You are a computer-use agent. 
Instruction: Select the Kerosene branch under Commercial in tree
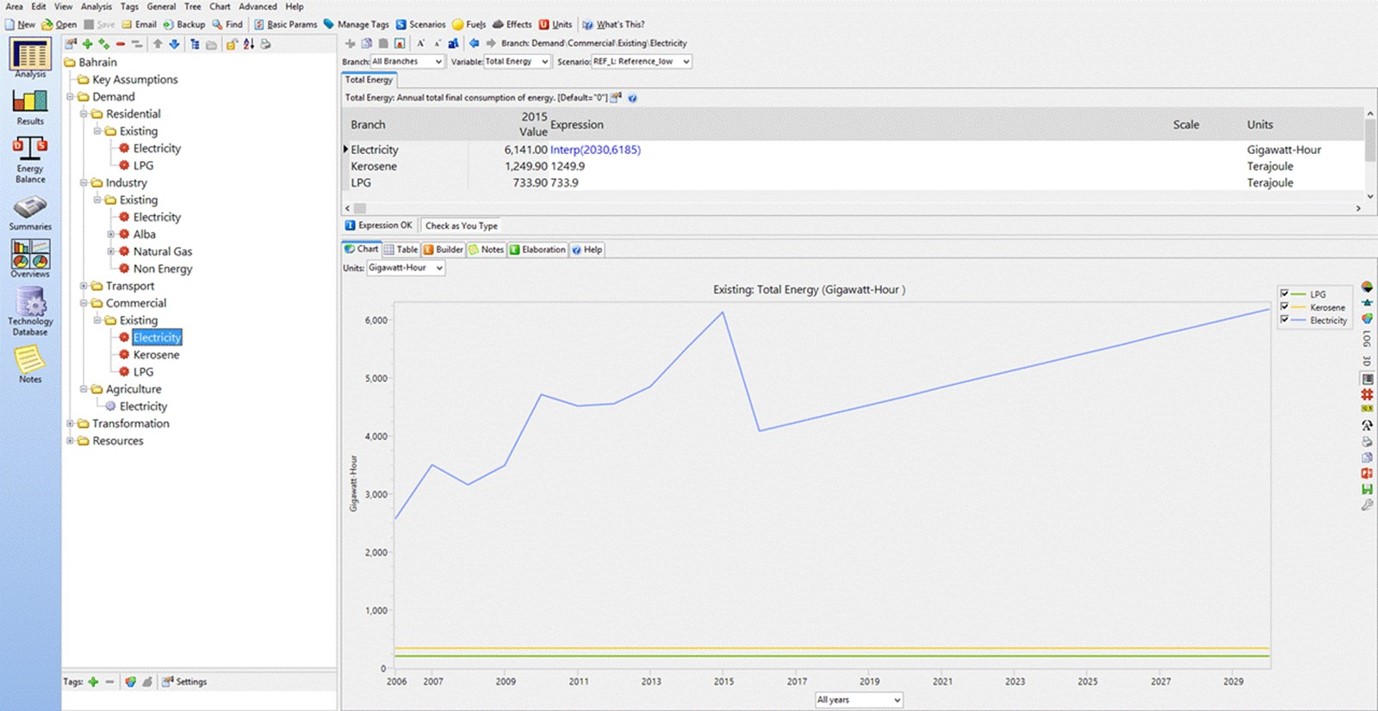coord(156,355)
